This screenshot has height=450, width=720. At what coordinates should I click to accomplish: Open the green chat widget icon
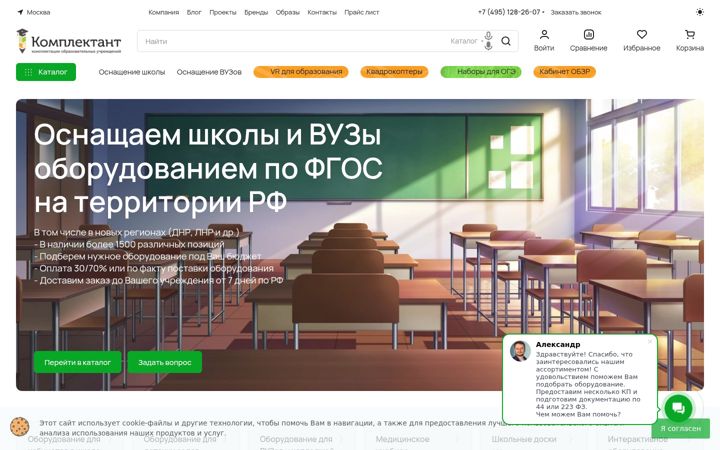tap(678, 408)
